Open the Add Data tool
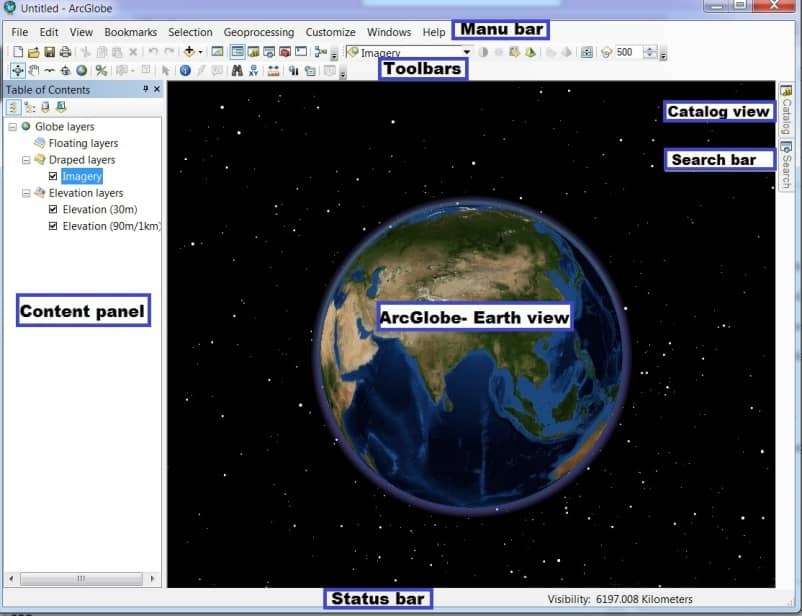The image size is (802, 616). (x=189, y=52)
